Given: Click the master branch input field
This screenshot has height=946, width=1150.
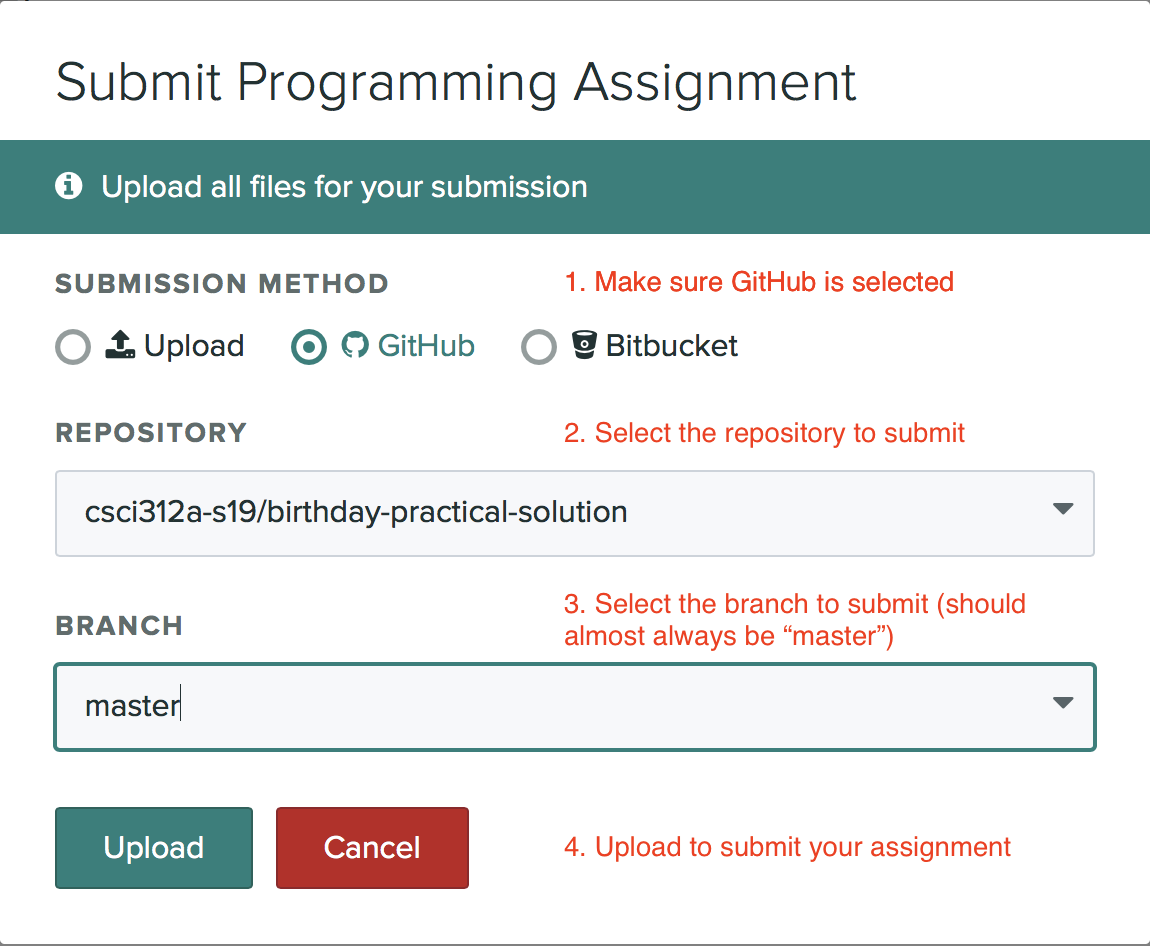Looking at the screenshot, I should click(575, 707).
